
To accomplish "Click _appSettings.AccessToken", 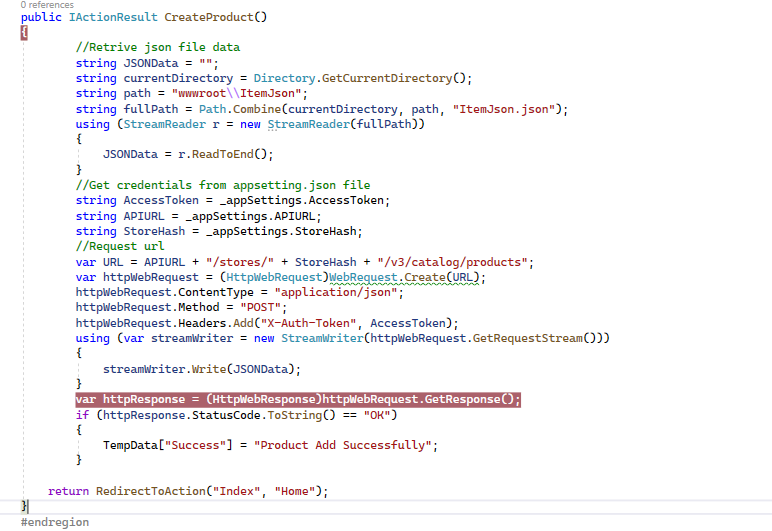I will tap(301, 200).
